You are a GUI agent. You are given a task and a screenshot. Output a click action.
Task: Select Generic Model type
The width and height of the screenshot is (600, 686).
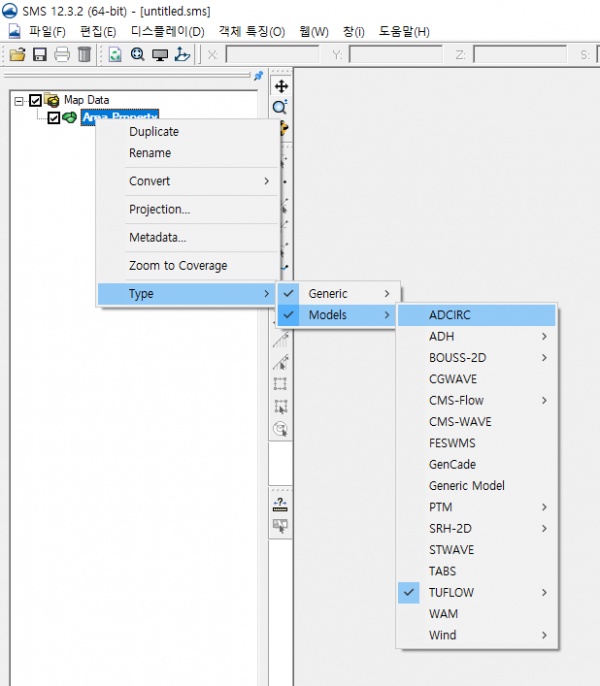tap(477, 486)
